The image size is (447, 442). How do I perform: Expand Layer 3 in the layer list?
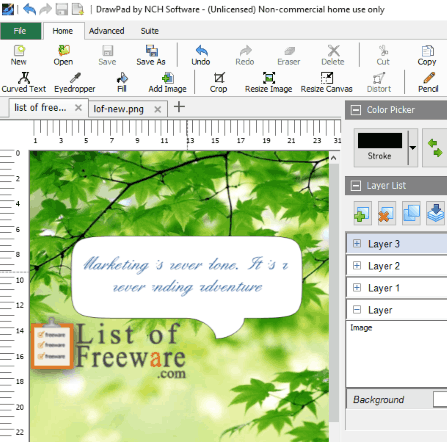tap(357, 244)
